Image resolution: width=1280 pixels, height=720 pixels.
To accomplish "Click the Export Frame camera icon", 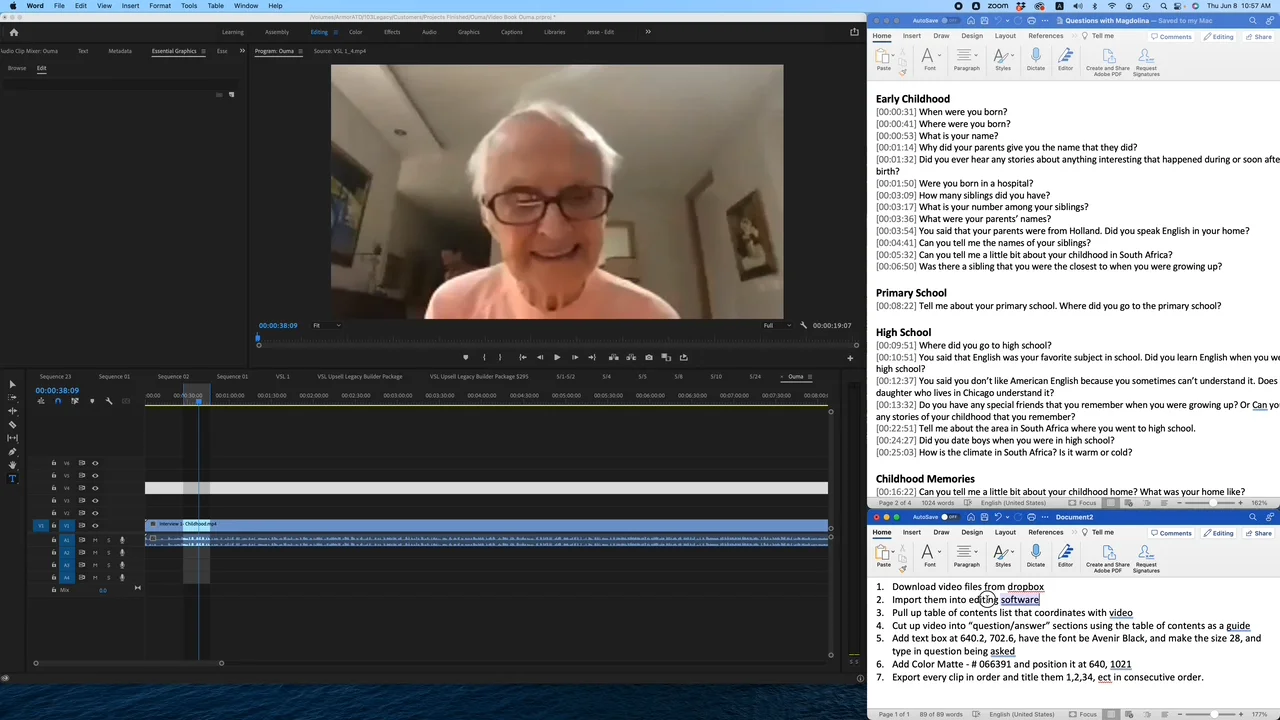I will (649, 357).
